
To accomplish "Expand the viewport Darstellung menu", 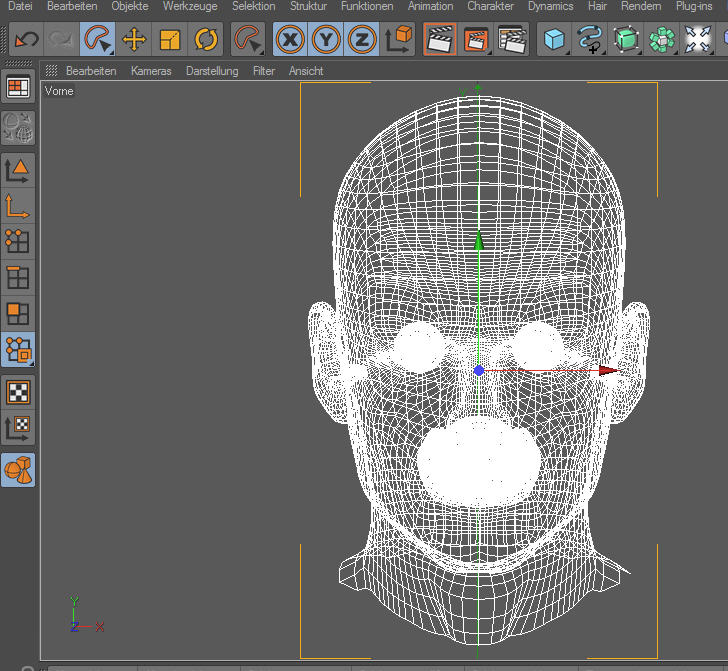I will (x=212, y=71).
